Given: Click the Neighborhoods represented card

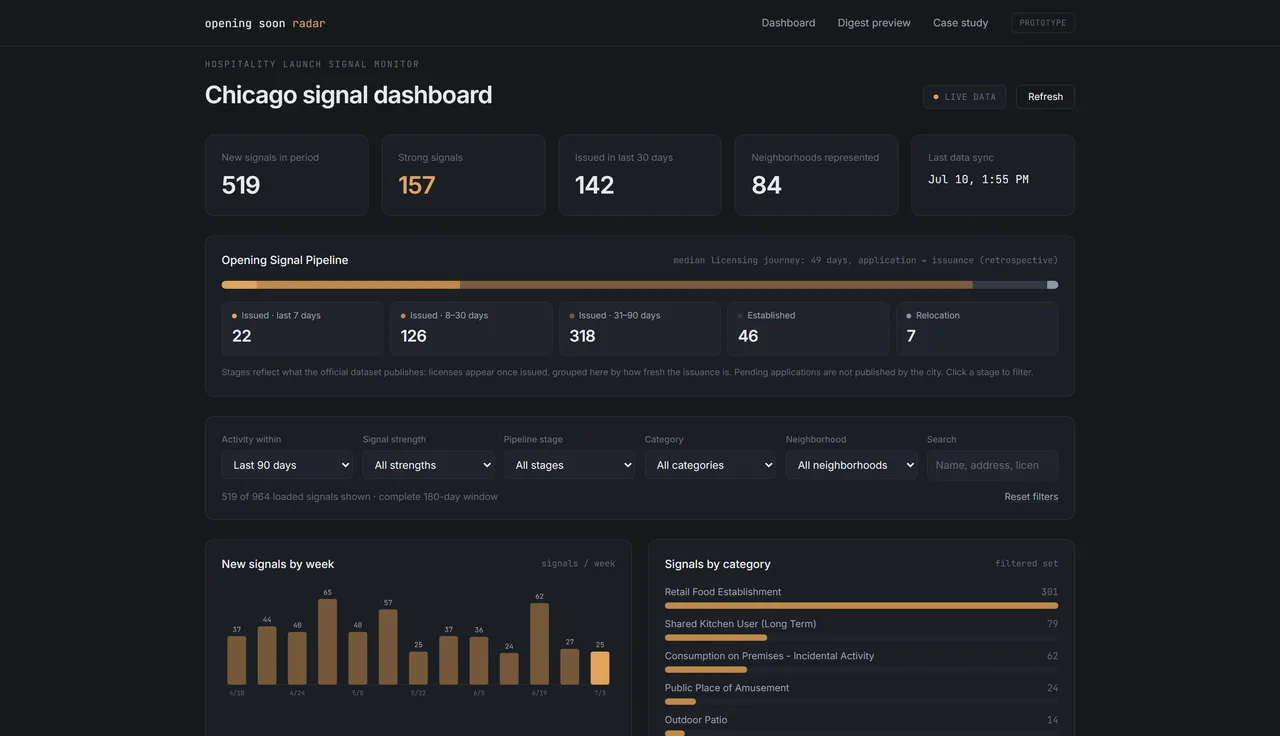Looking at the screenshot, I should (816, 175).
